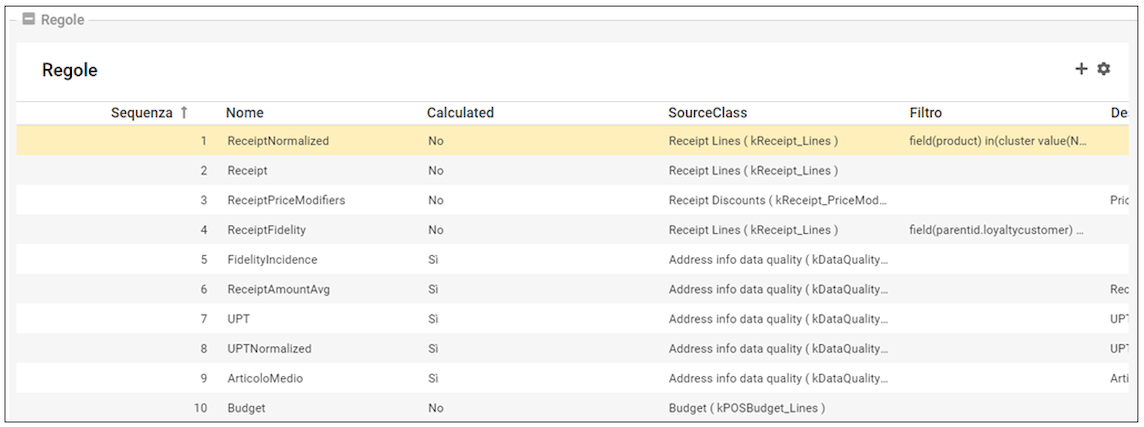Select the UPTNormalized rule row
The width and height of the screenshot is (1144, 427).
[x=269, y=349]
